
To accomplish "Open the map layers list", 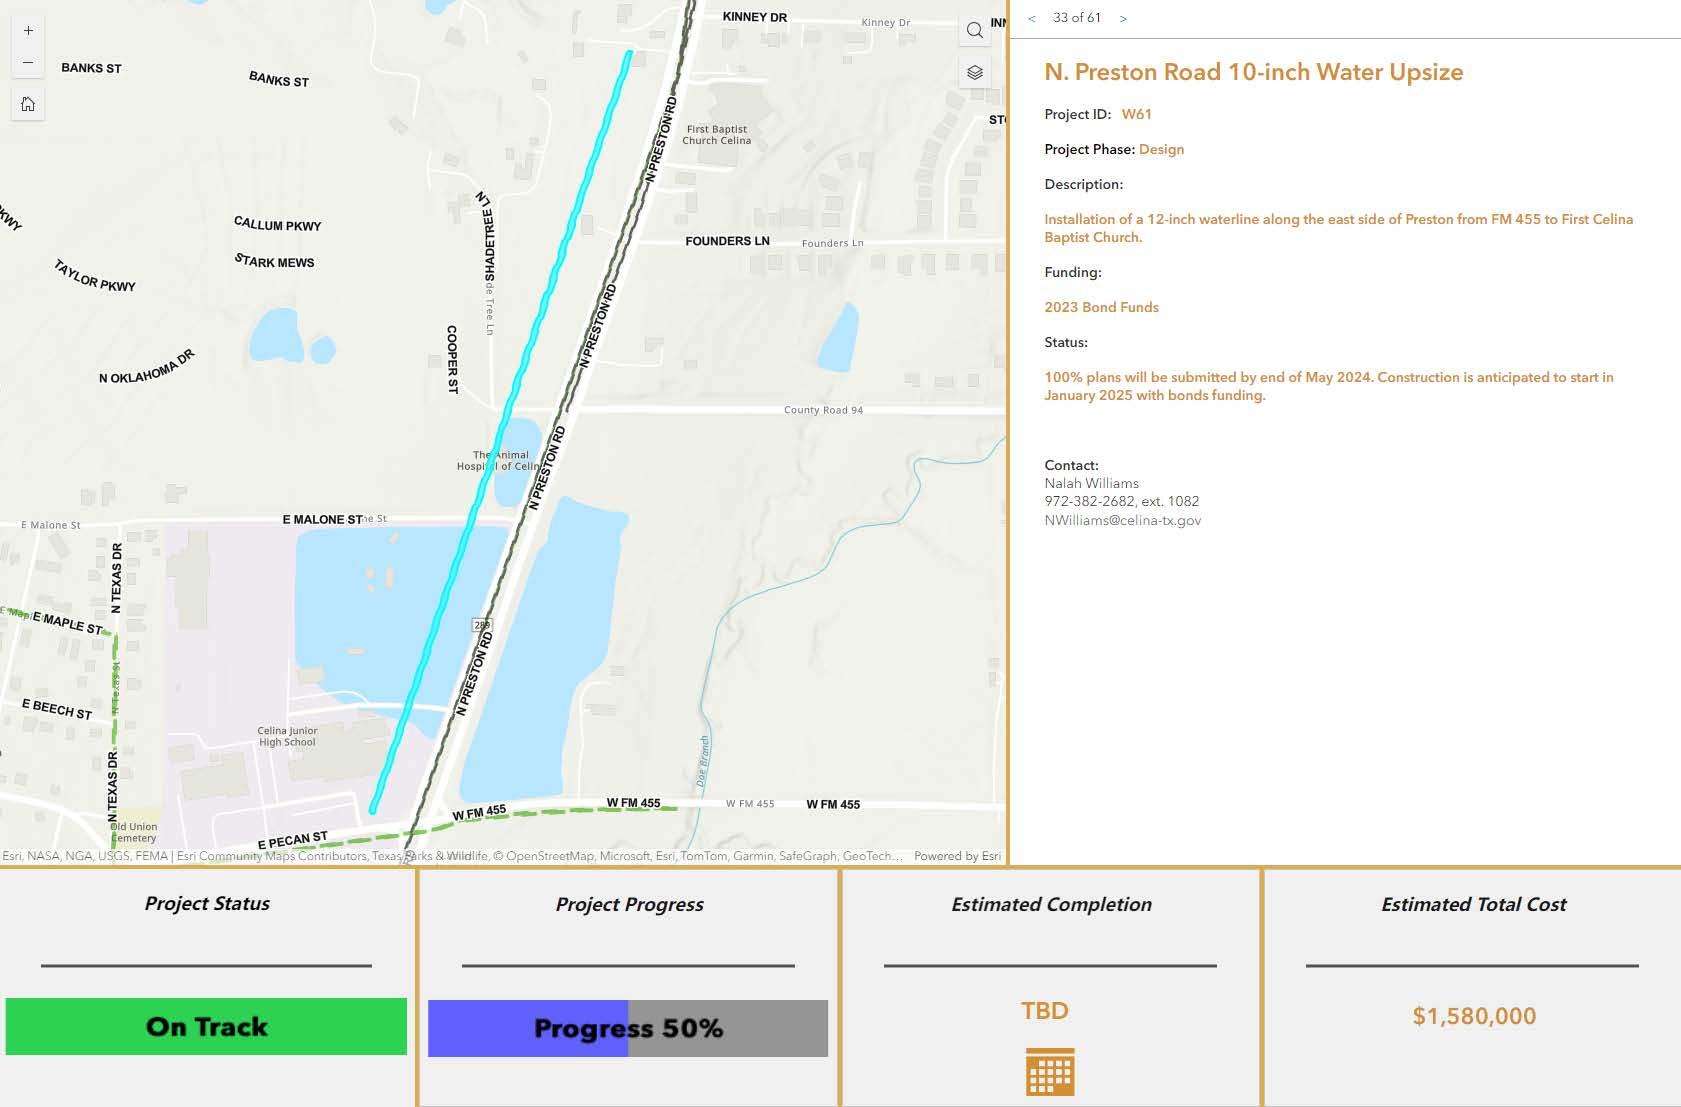I will pyautogui.click(x=975, y=72).
